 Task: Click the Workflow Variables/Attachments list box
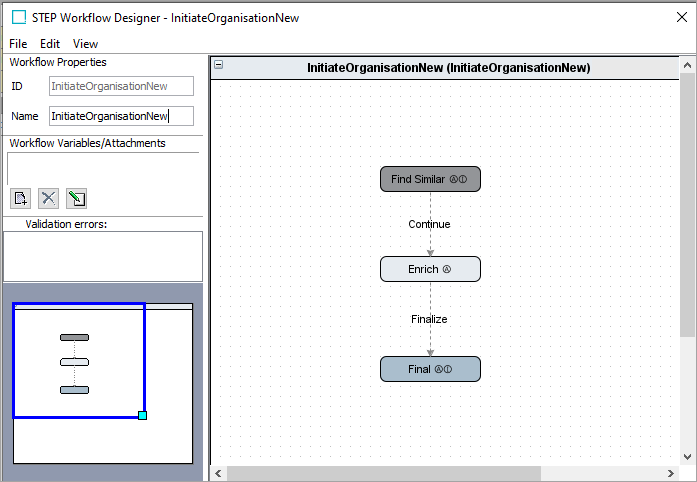(104, 168)
